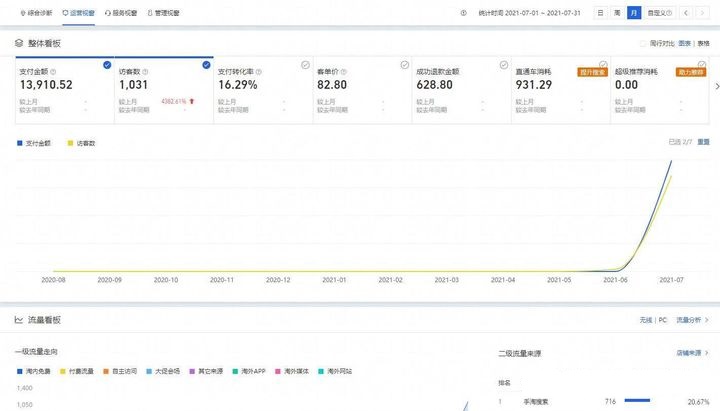Select the 月 time range button
Viewport: 720px width, 411px height.
point(634,13)
